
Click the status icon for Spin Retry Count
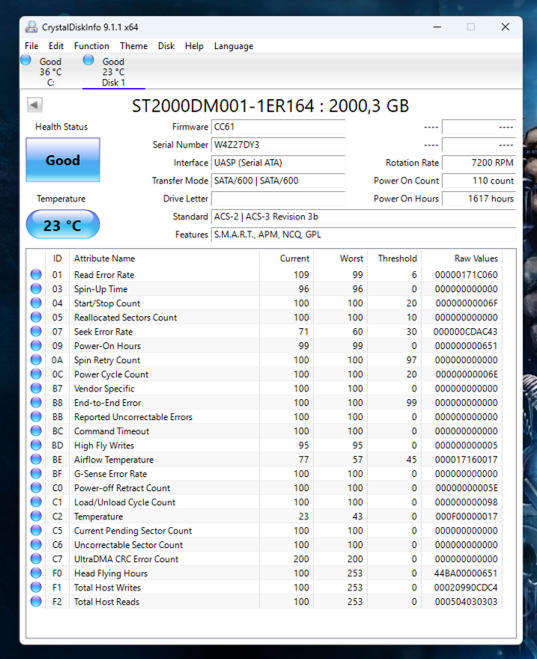[36, 360]
